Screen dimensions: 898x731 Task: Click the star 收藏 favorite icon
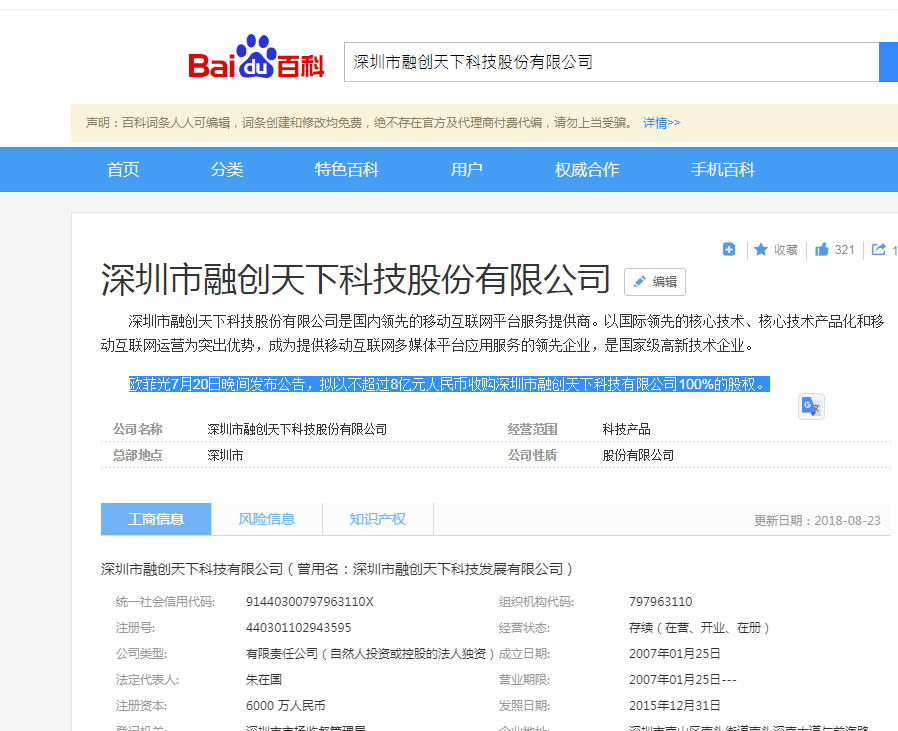click(x=761, y=249)
